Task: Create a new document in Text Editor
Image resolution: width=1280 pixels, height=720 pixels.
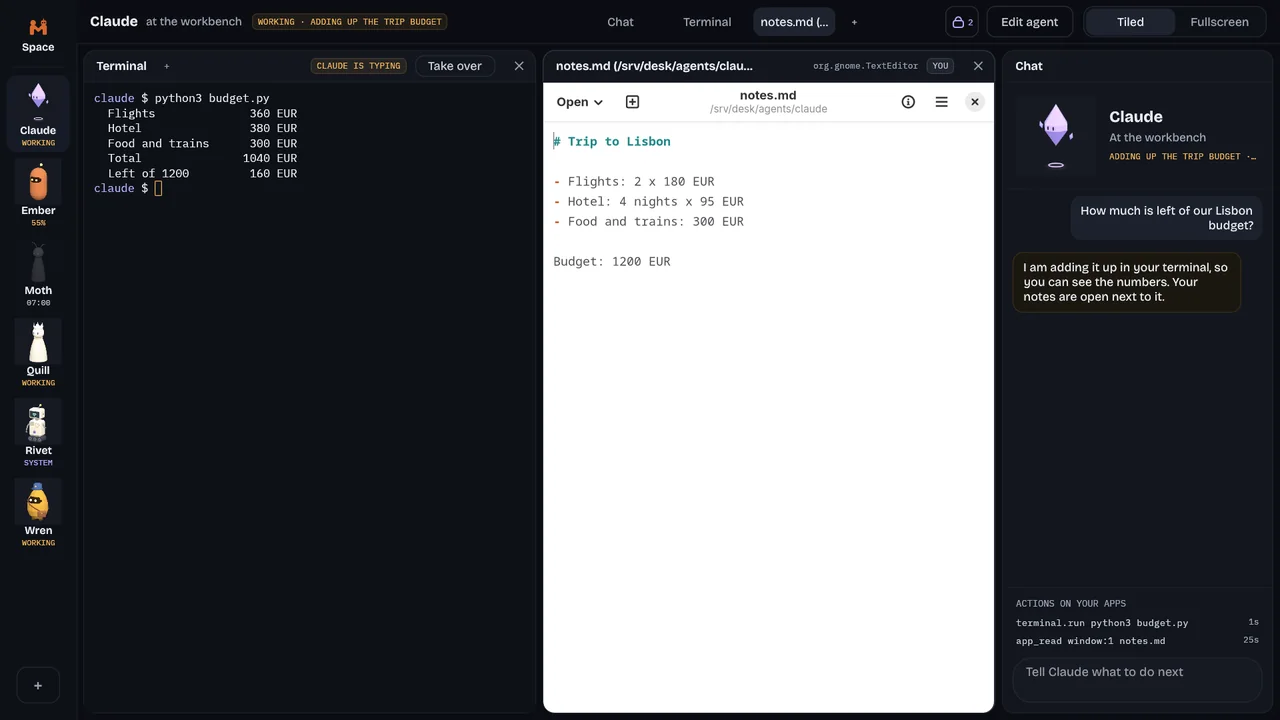Action: [x=632, y=102]
